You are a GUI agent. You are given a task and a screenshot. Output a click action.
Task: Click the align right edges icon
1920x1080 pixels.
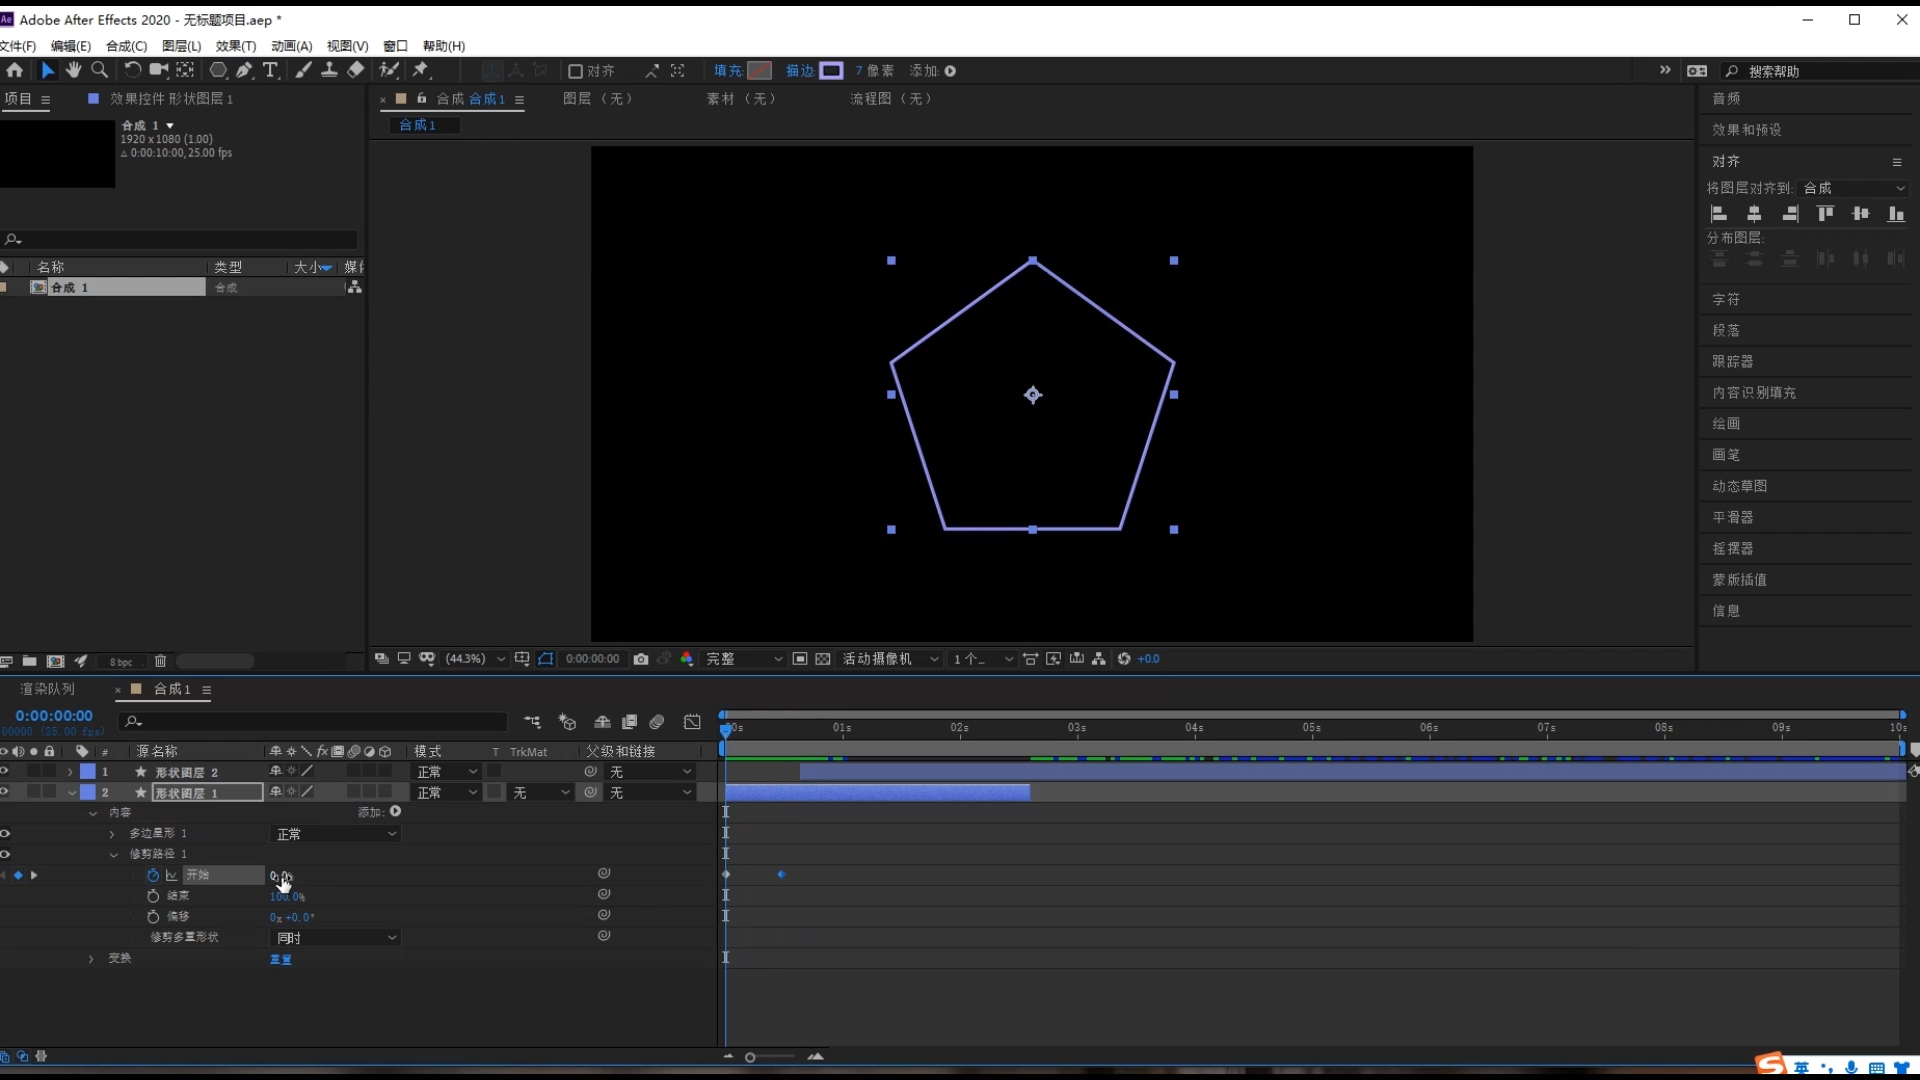tap(1790, 214)
